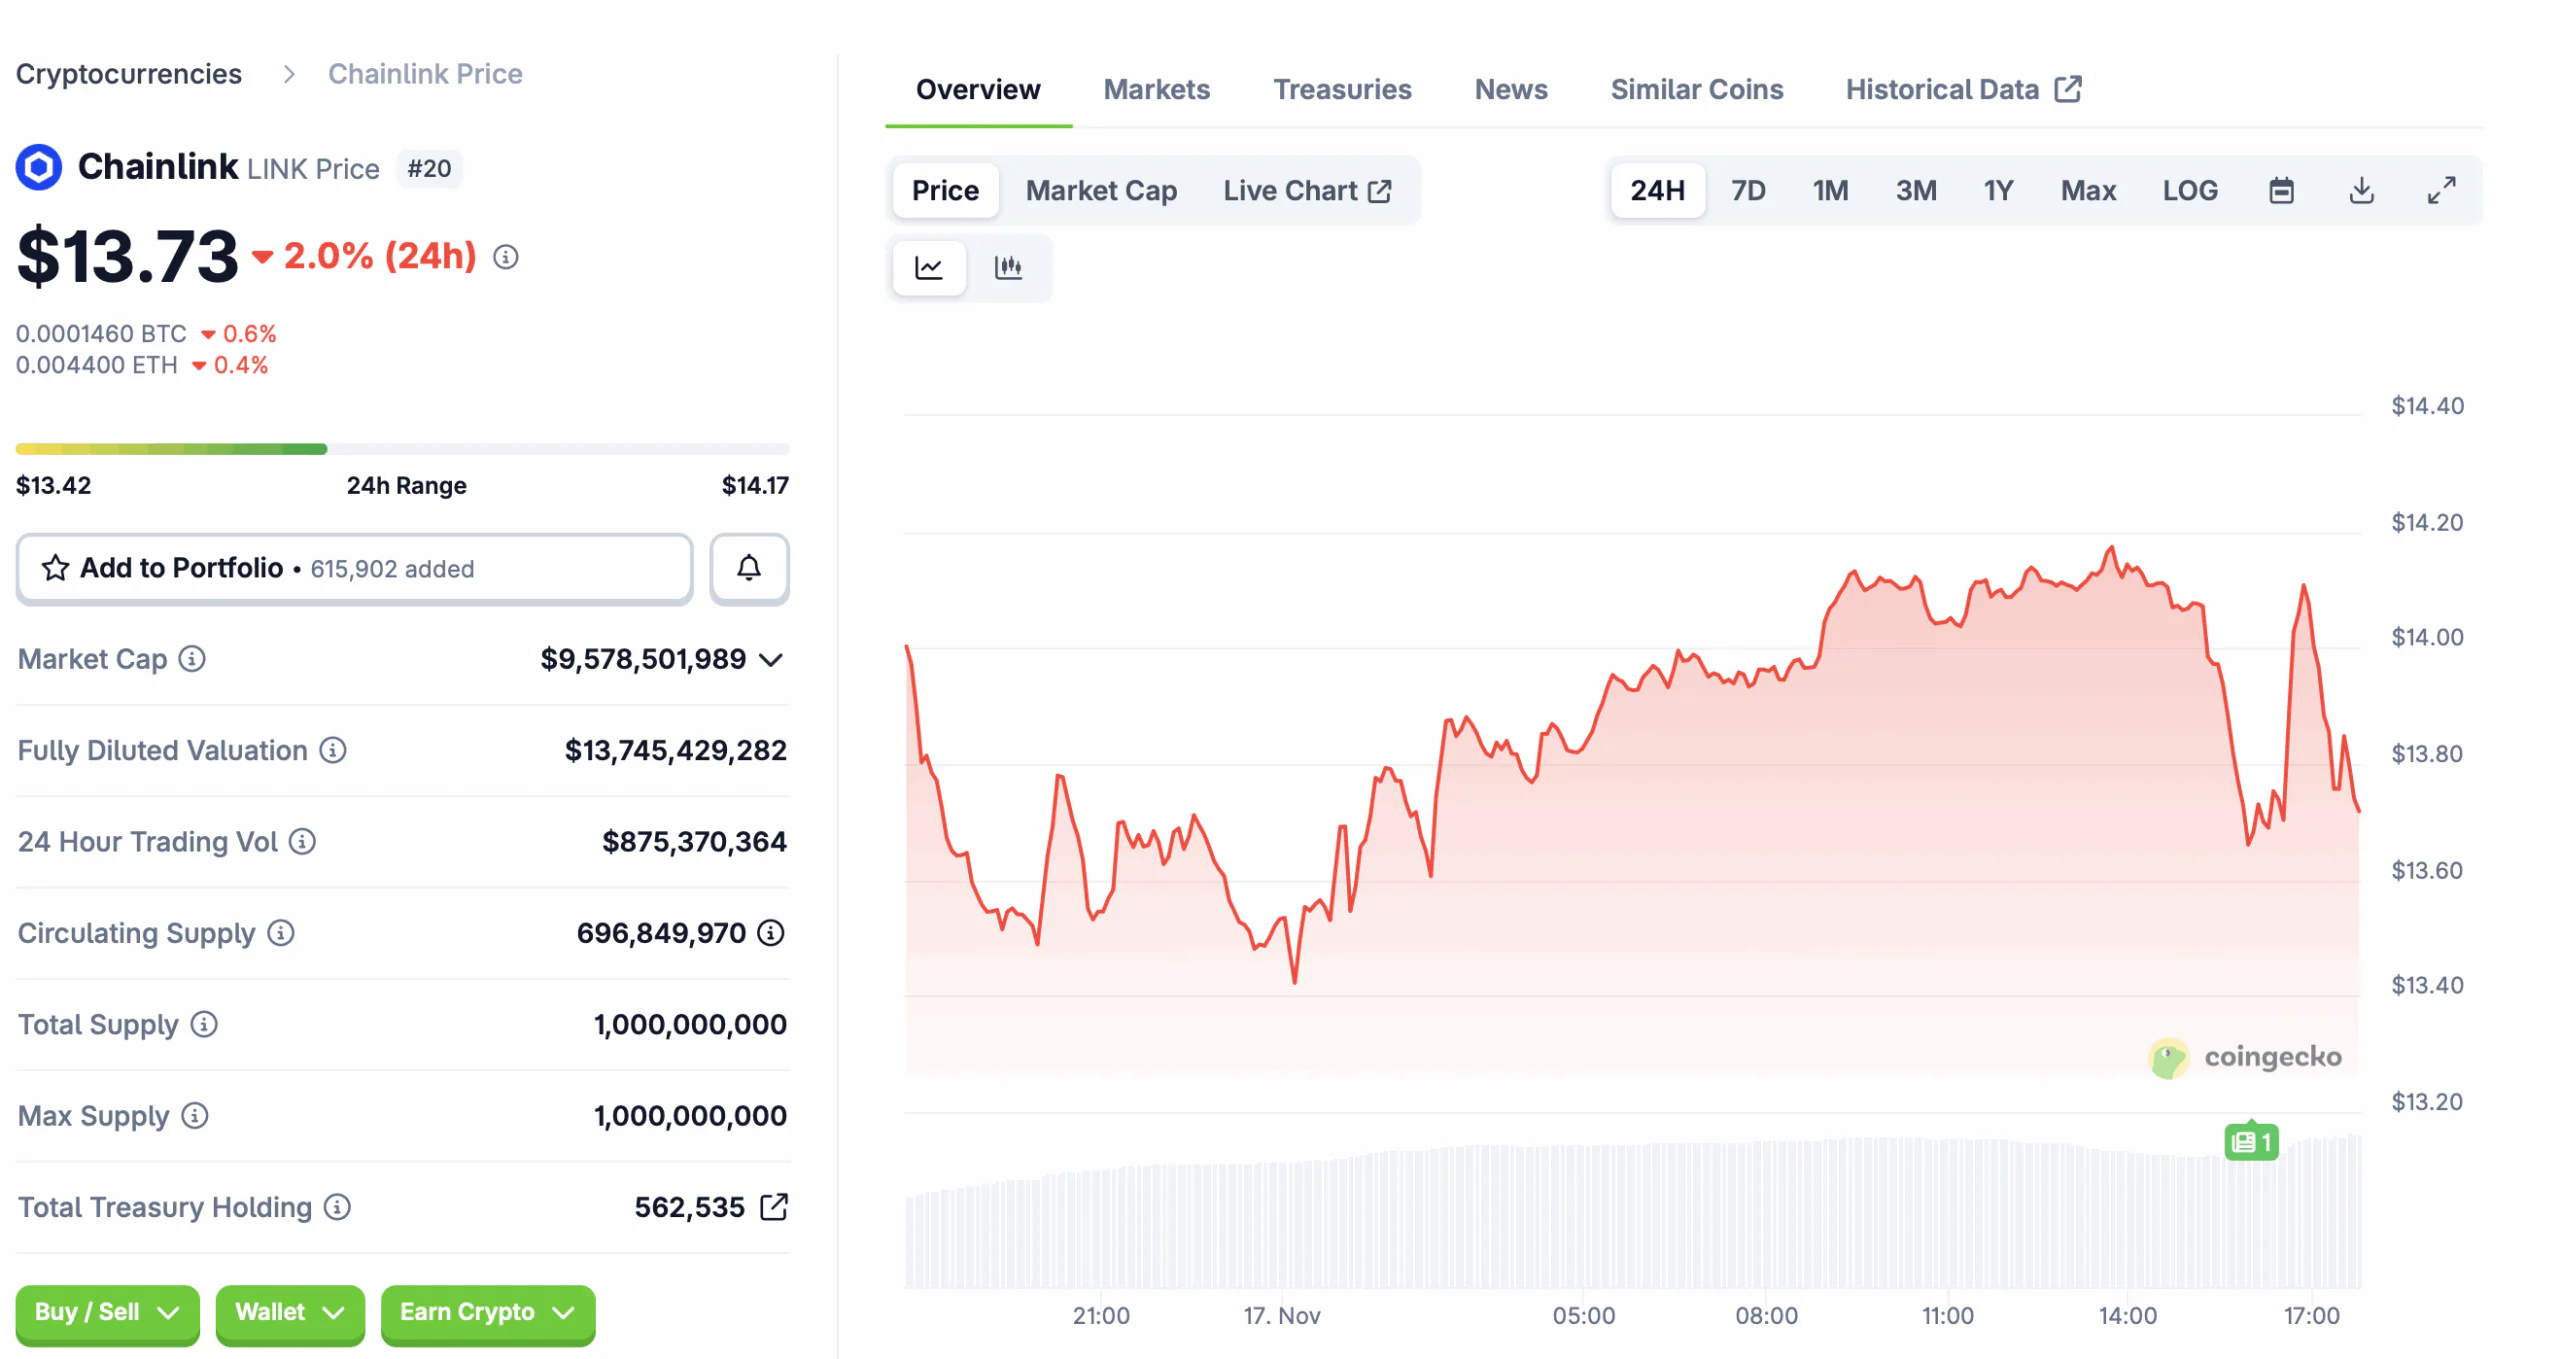Switch to candlestick chart view icon

(1007, 267)
